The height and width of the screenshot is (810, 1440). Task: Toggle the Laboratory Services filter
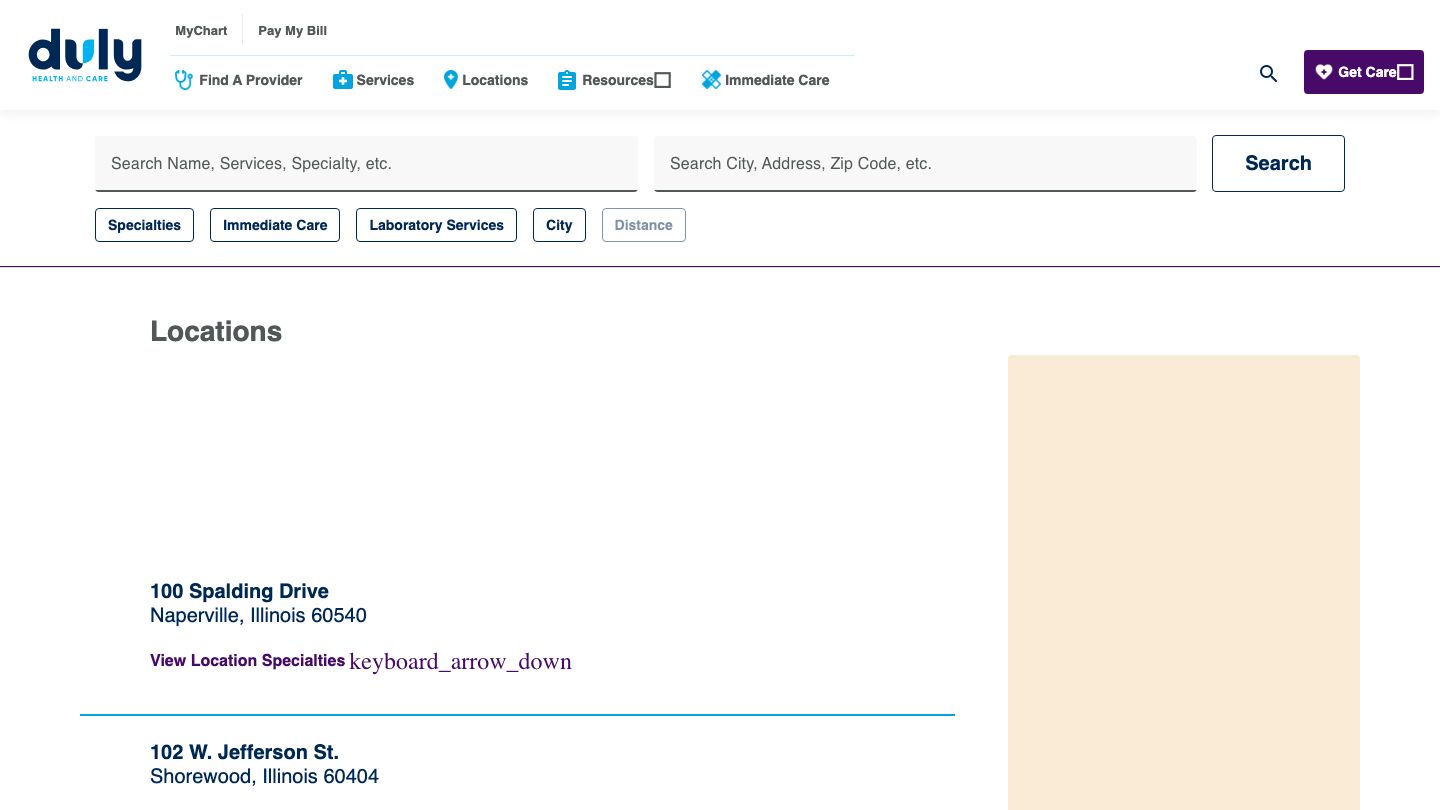436,225
